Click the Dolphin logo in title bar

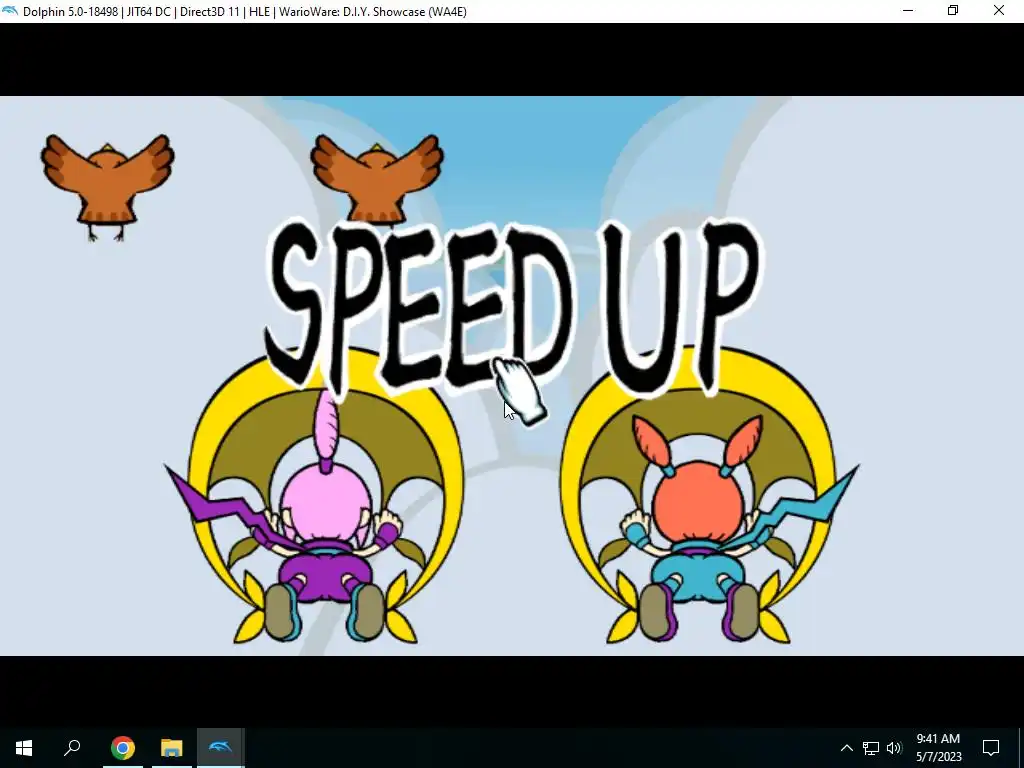10,11
